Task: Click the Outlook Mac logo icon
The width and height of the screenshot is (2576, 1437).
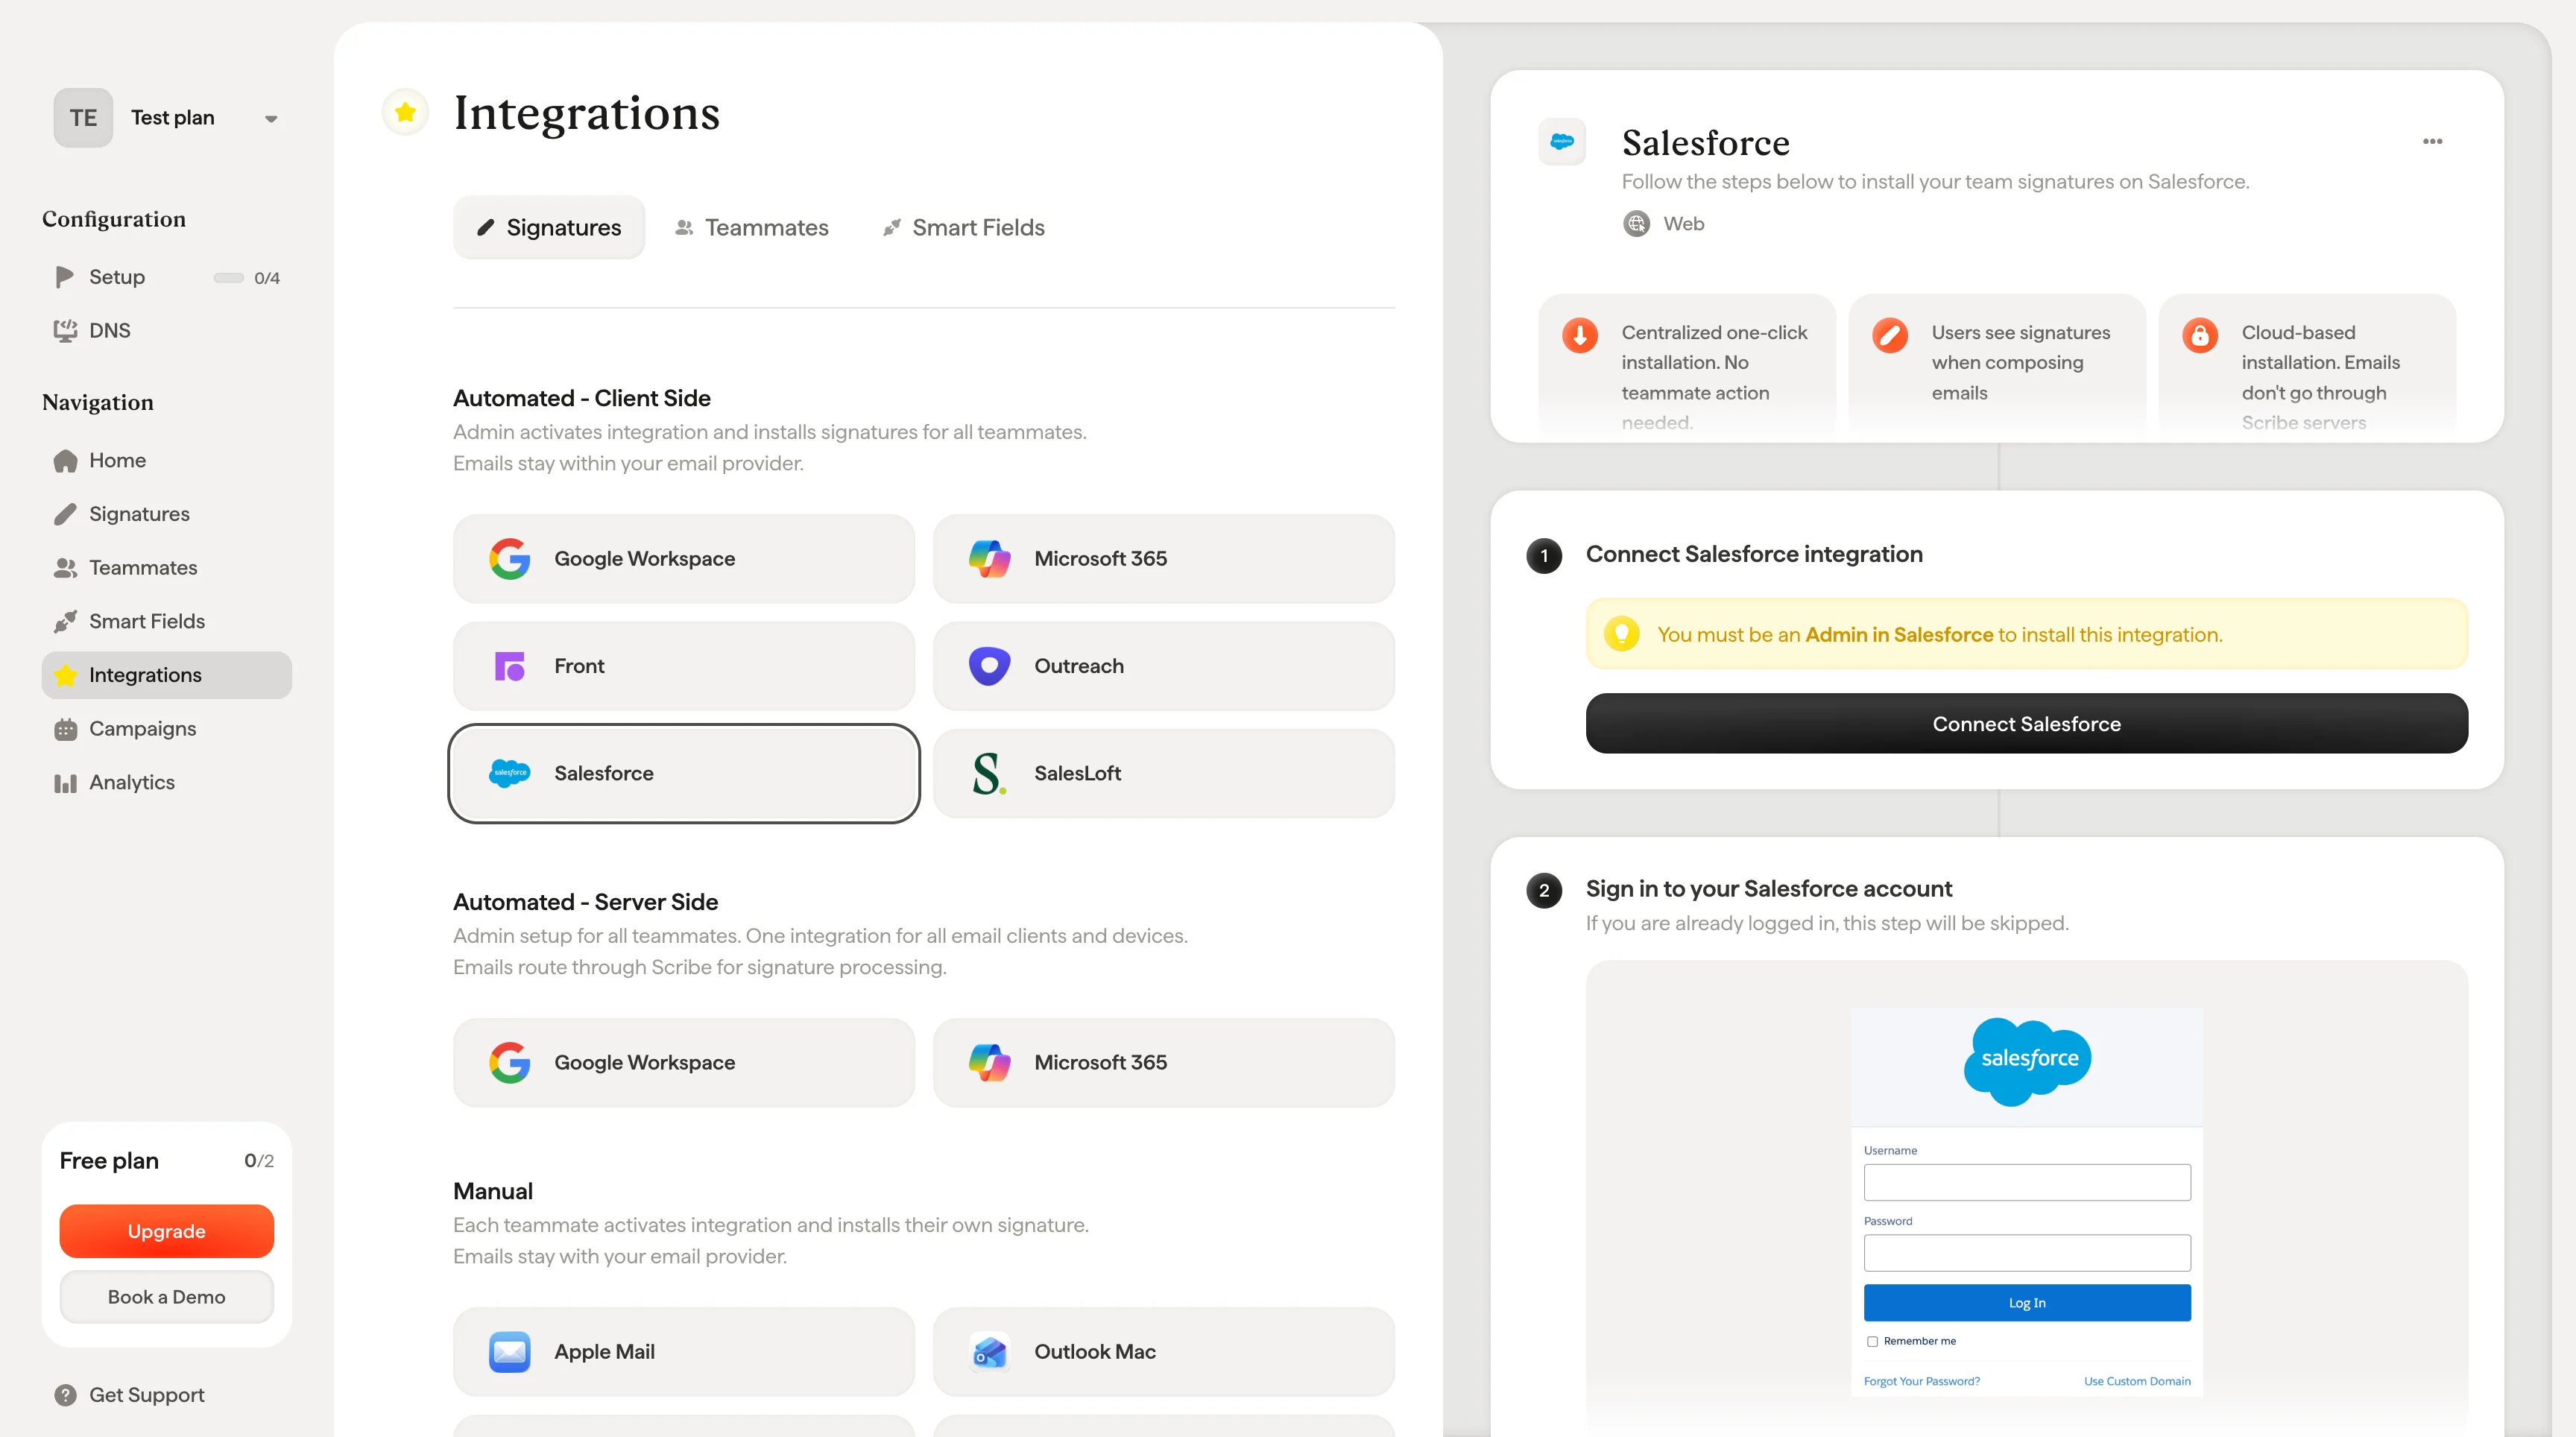Action: (989, 1352)
